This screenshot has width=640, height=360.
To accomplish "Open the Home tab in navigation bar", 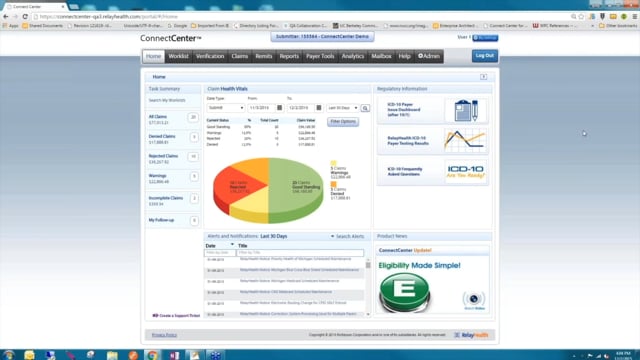I will pos(153,56).
